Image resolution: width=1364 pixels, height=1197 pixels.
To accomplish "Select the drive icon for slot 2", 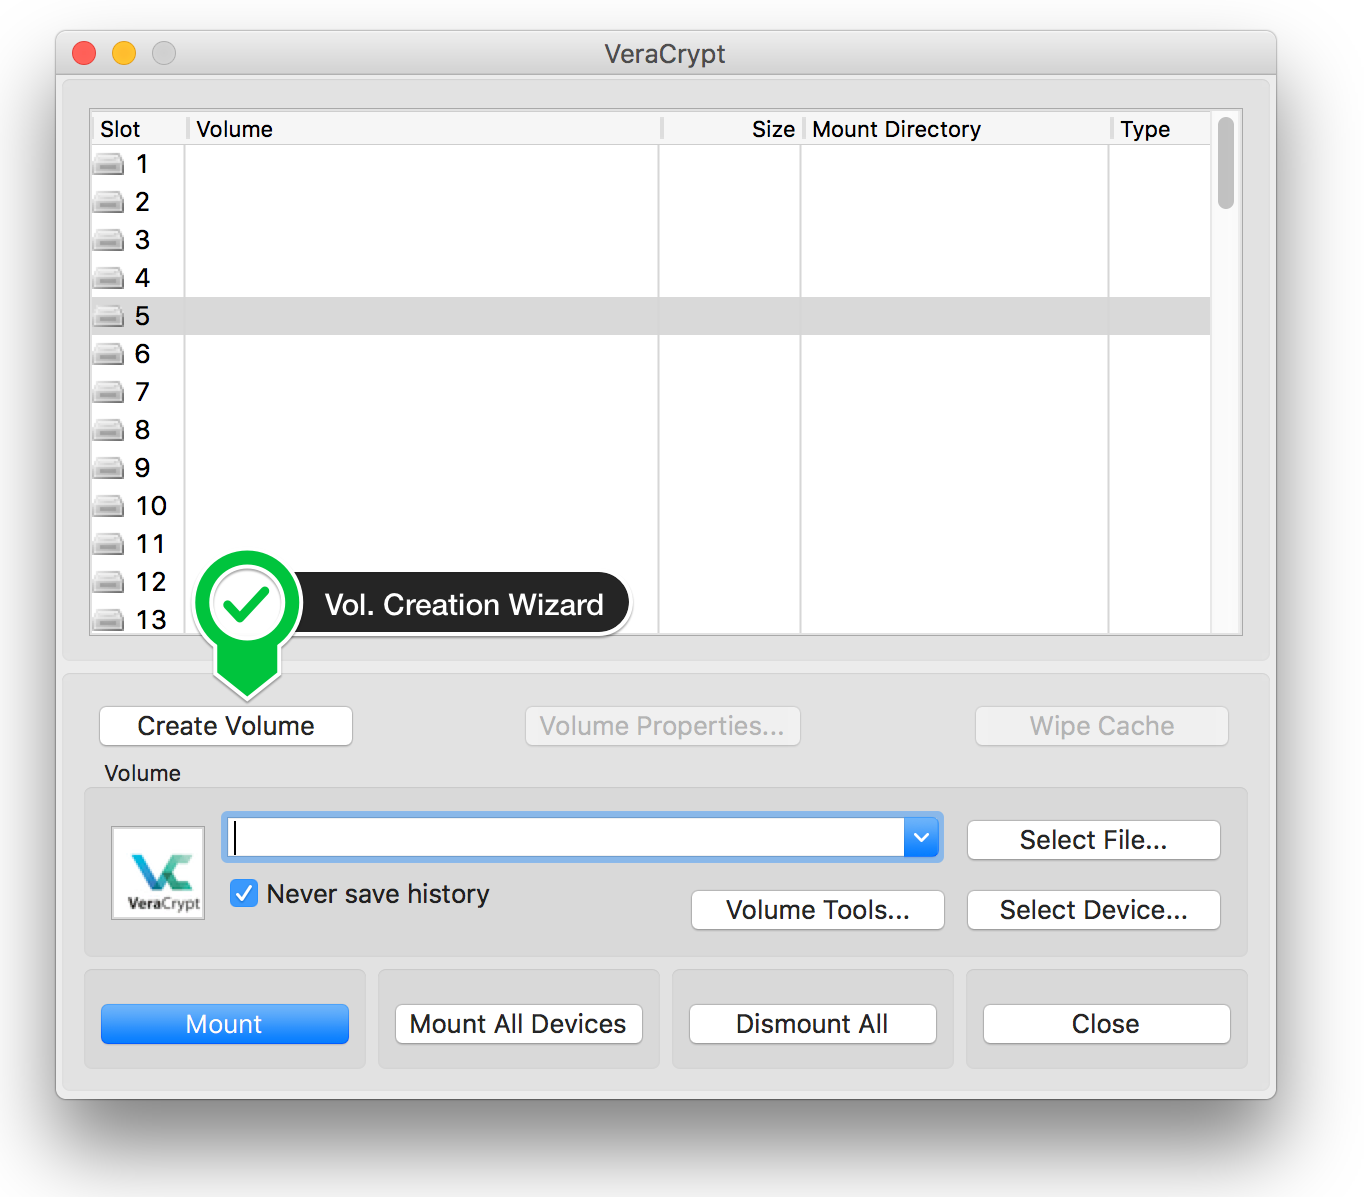I will [108, 201].
